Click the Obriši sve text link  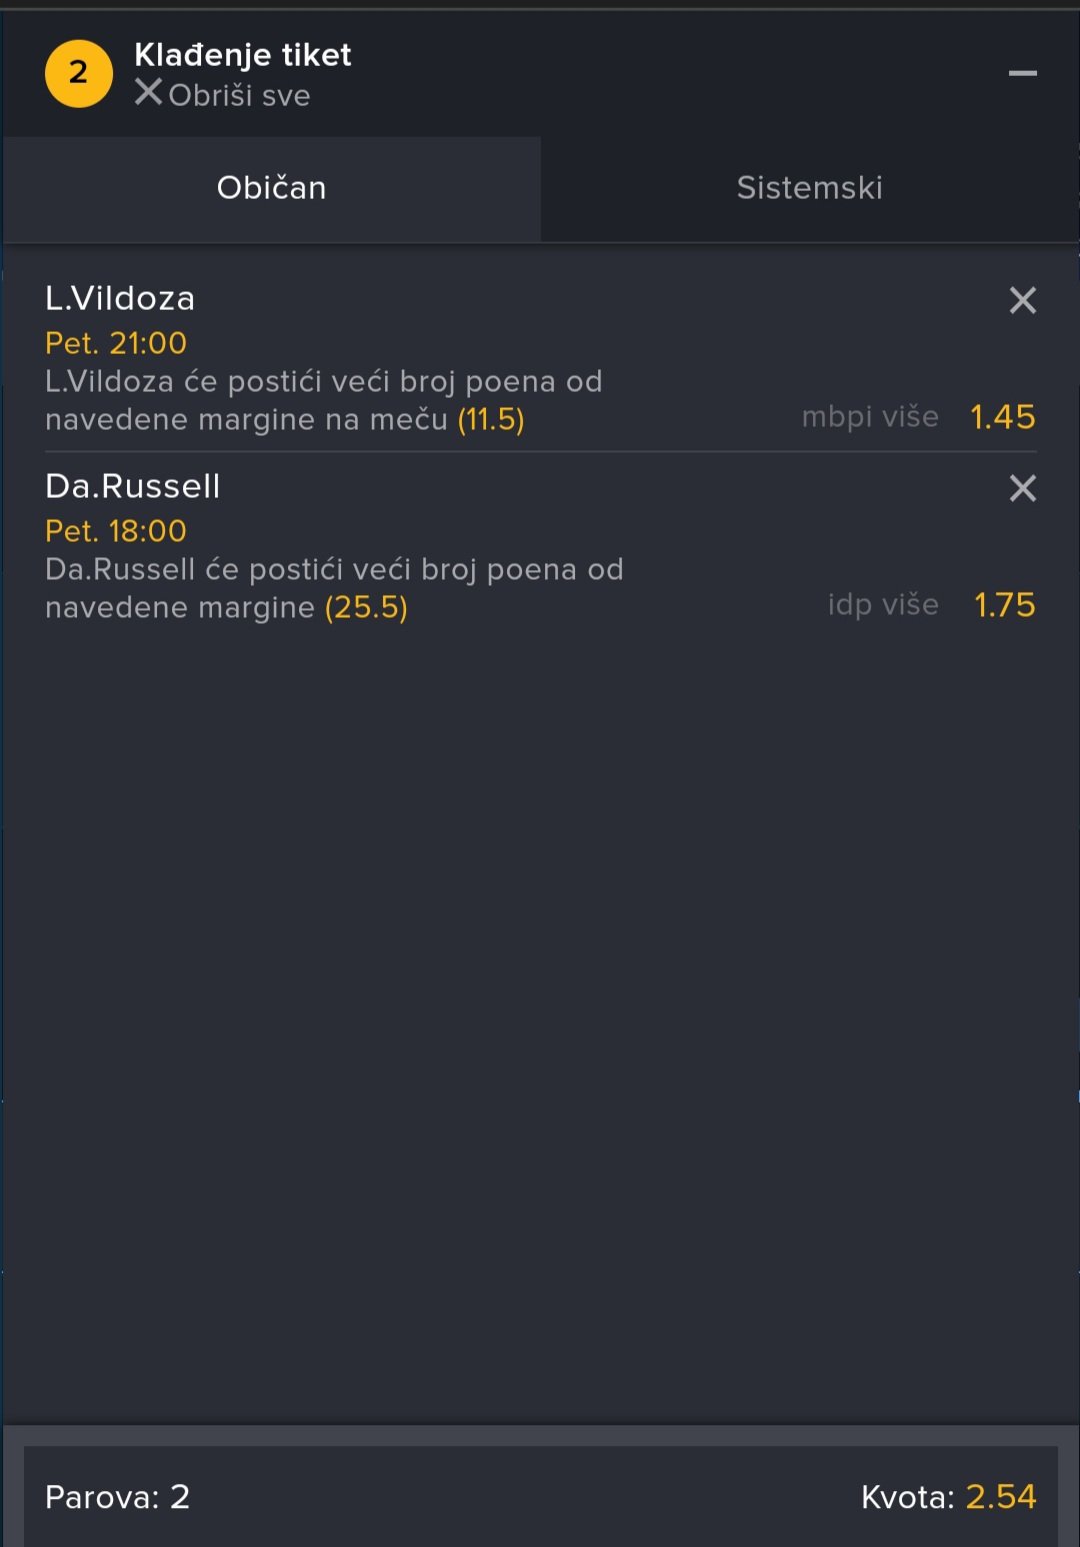click(x=239, y=95)
